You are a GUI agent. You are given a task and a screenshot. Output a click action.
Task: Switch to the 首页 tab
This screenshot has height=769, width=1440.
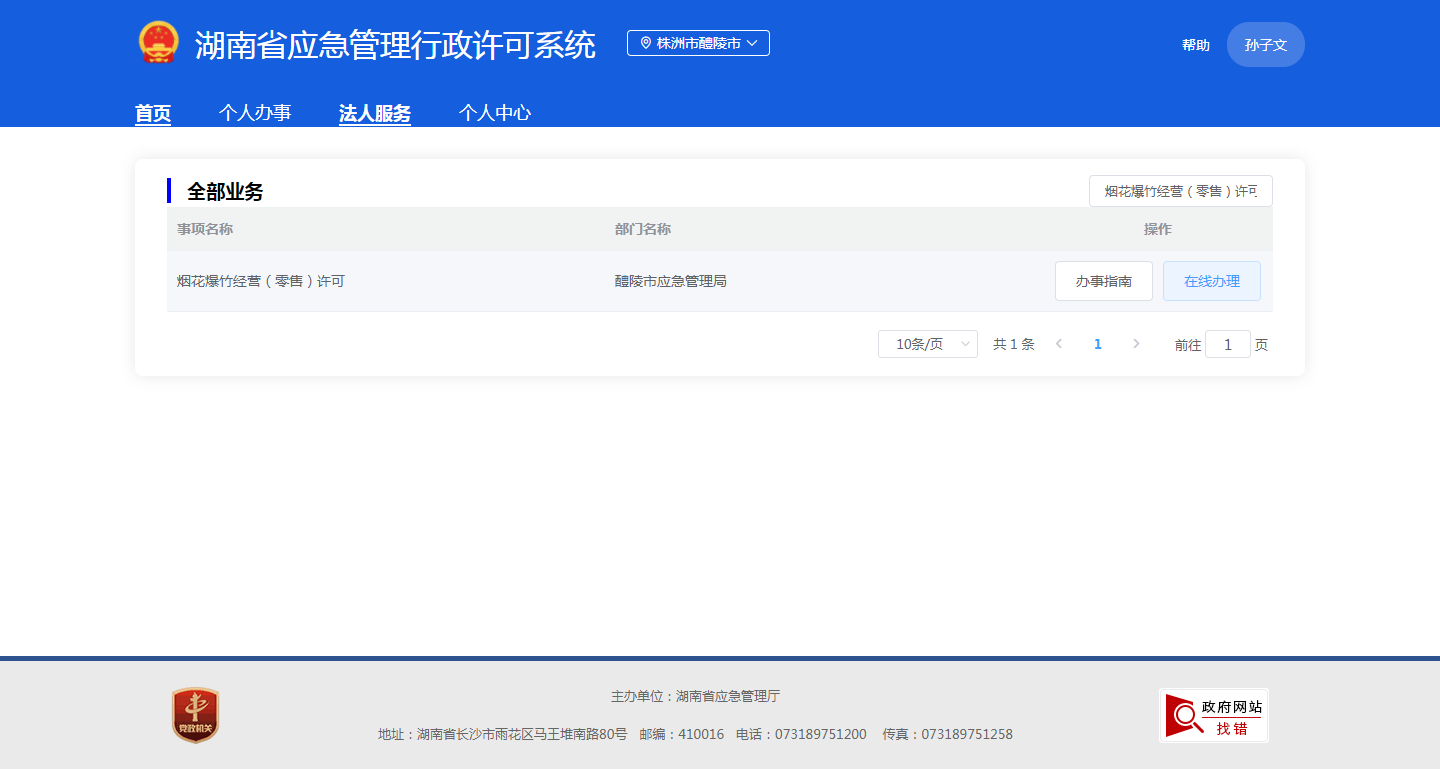click(153, 113)
